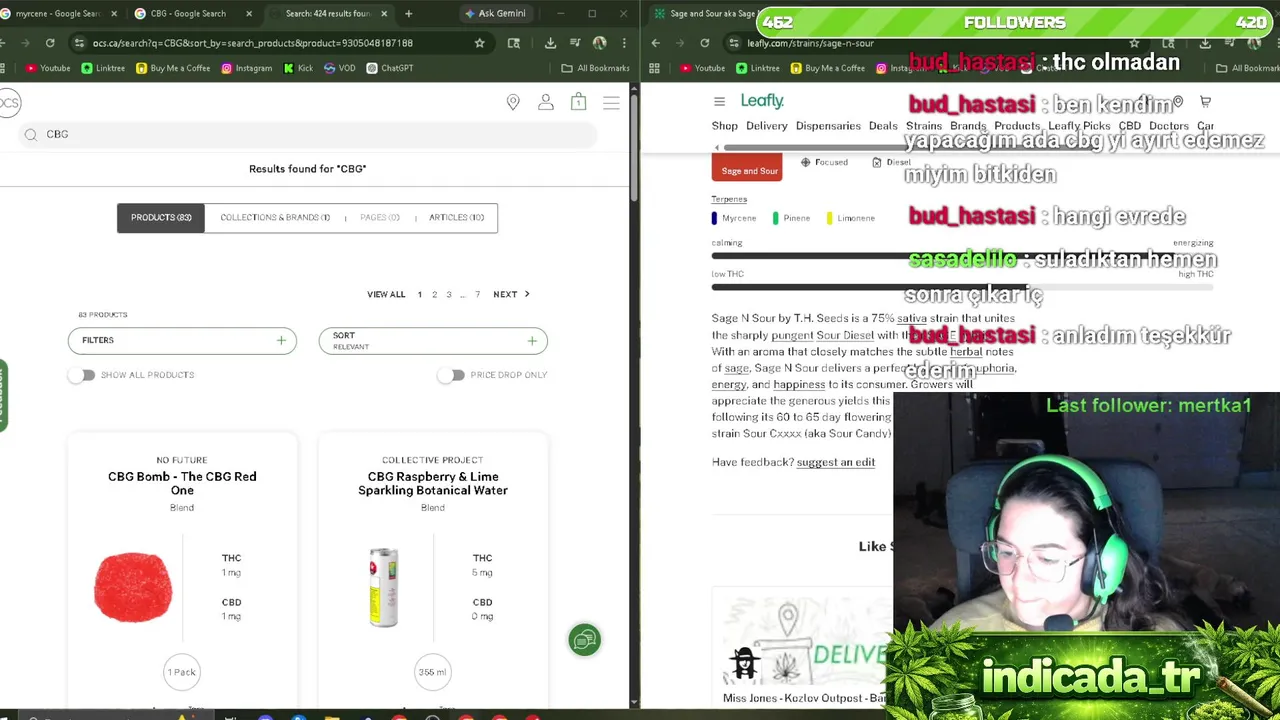Click the Sage and Sour red tag

(x=749, y=170)
